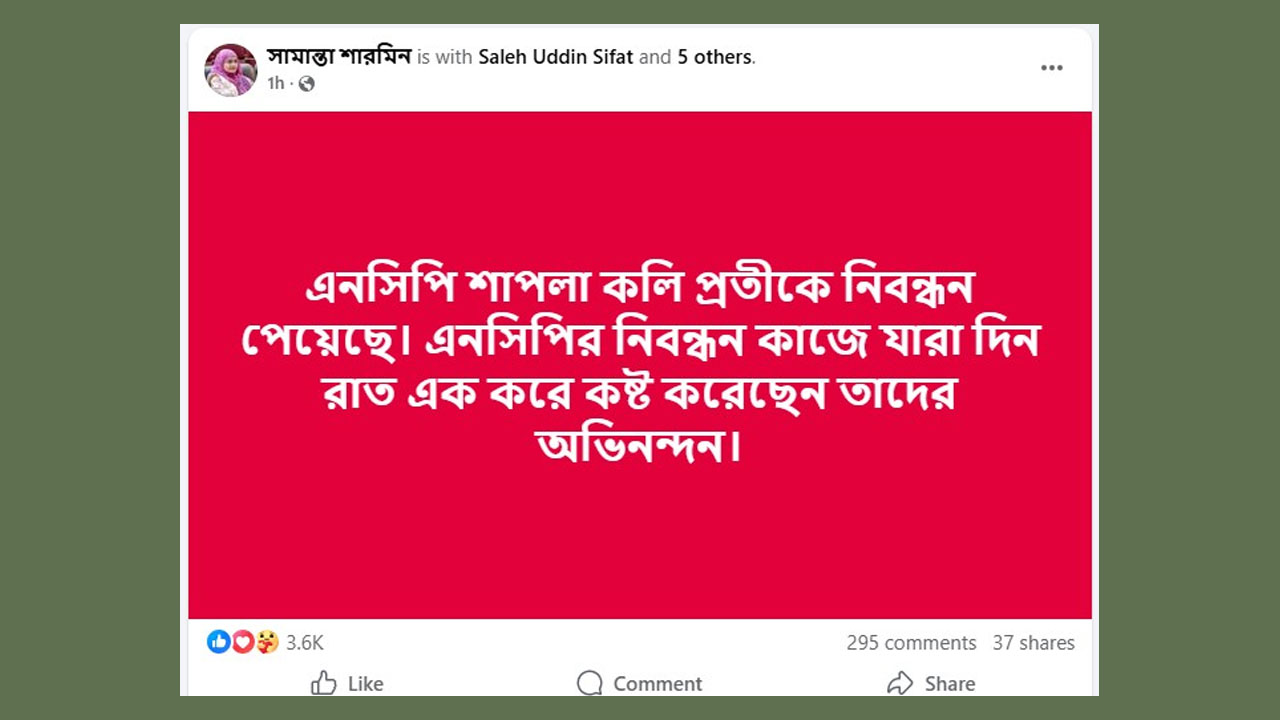Open the 295 comments link
This screenshot has width=1280, height=720.
911,643
